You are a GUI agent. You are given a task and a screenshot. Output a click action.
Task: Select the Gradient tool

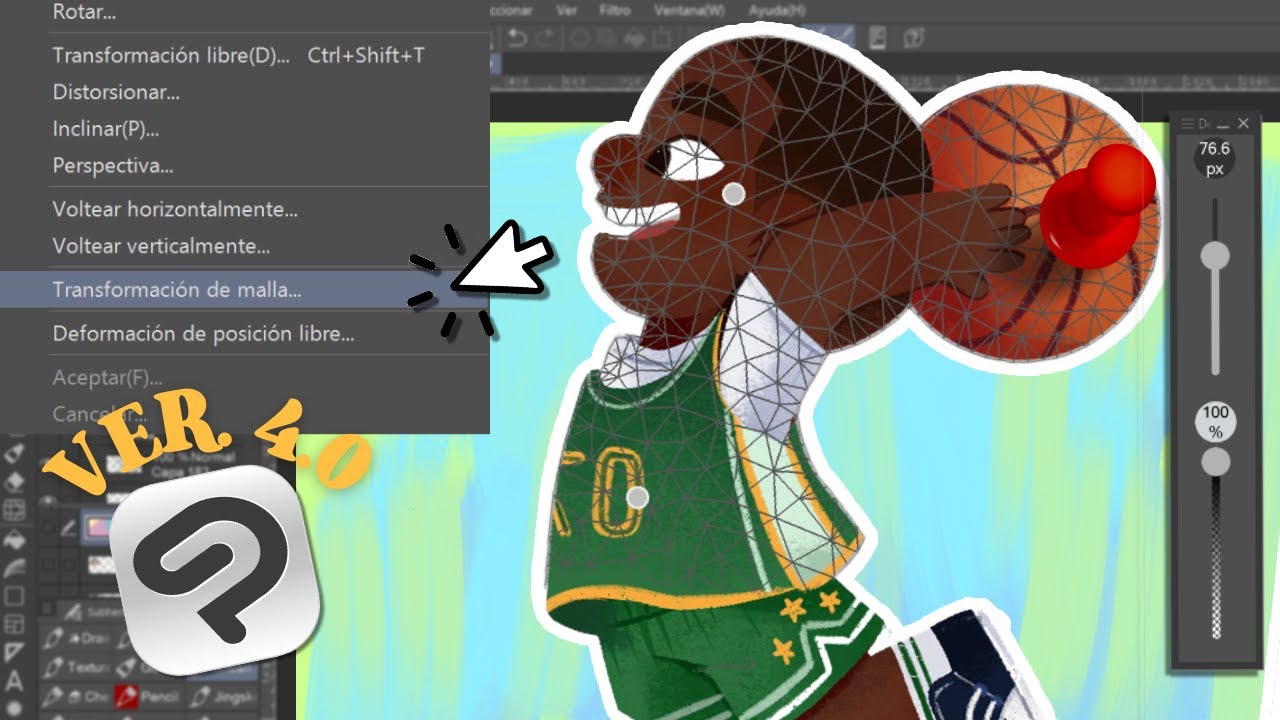[x=14, y=567]
